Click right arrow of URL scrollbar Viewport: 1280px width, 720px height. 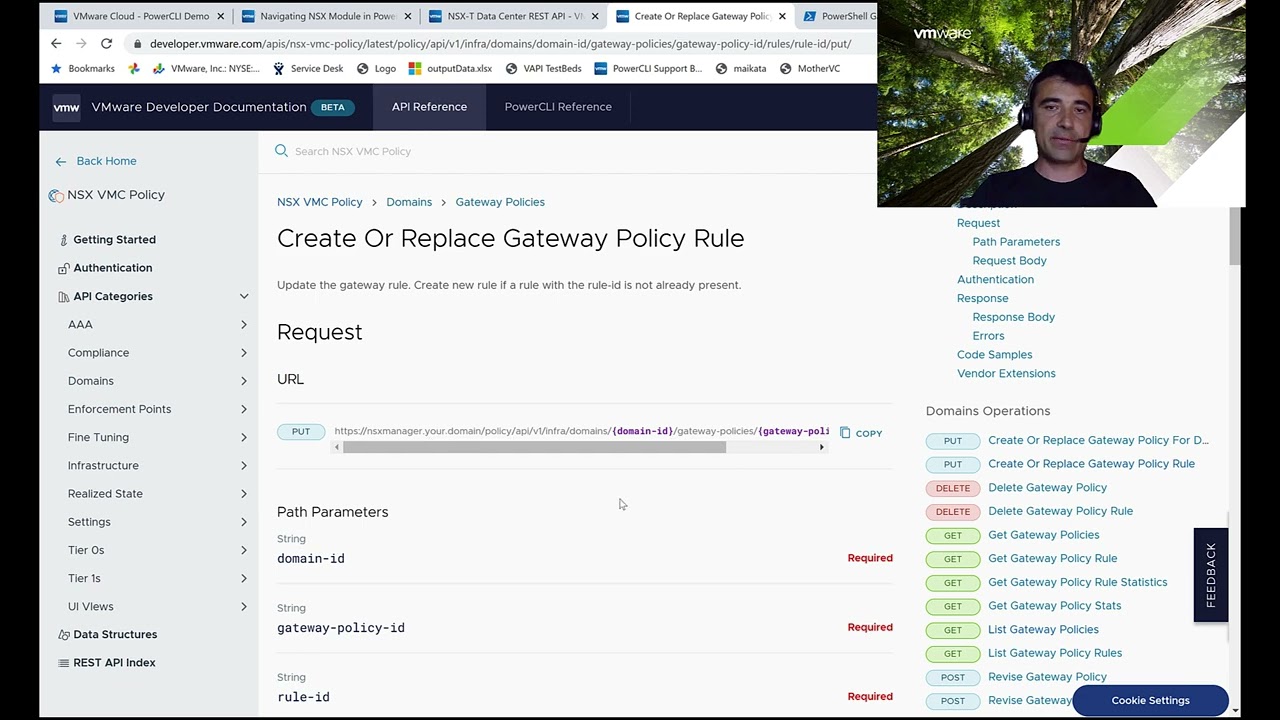822,447
